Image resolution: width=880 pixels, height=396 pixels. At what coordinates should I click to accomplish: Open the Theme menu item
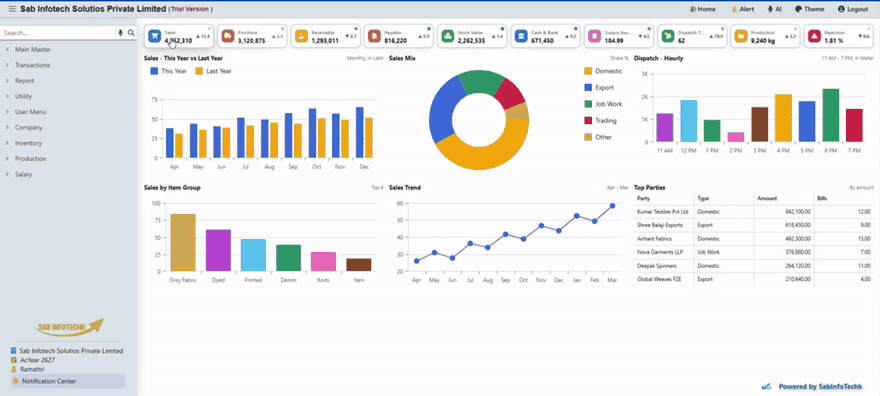click(x=810, y=9)
